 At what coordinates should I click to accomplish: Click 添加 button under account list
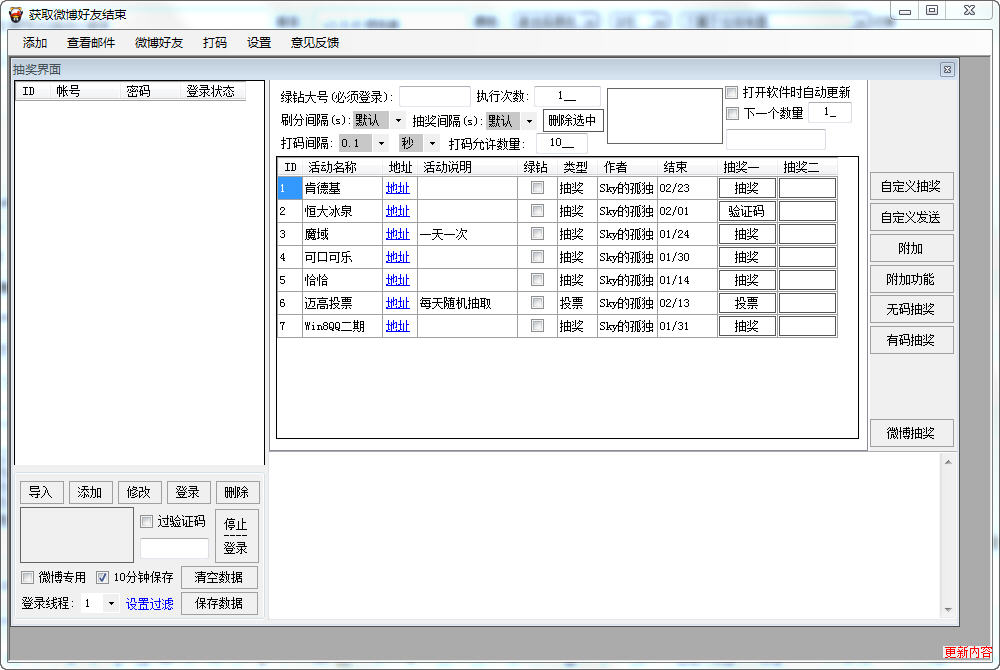pos(90,492)
